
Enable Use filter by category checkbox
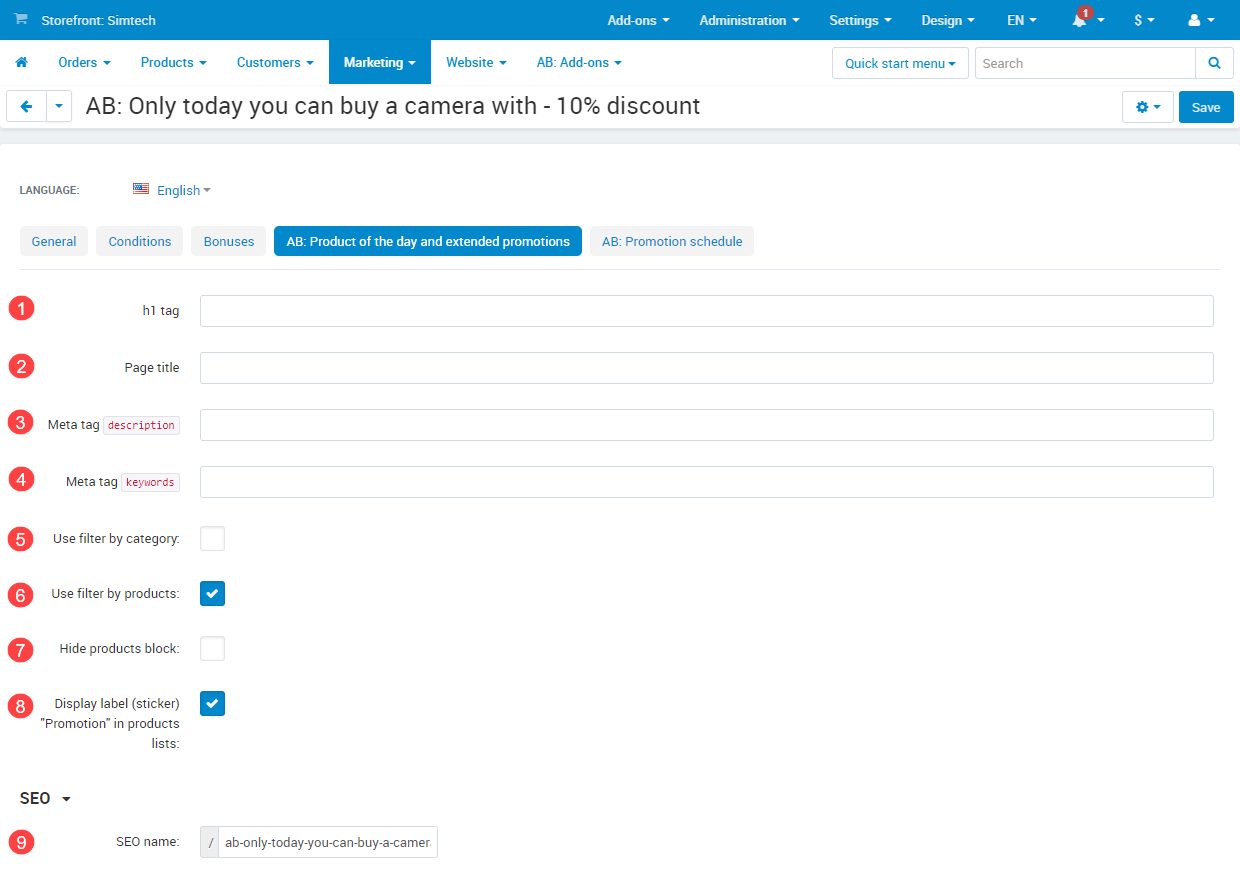(x=212, y=539)
